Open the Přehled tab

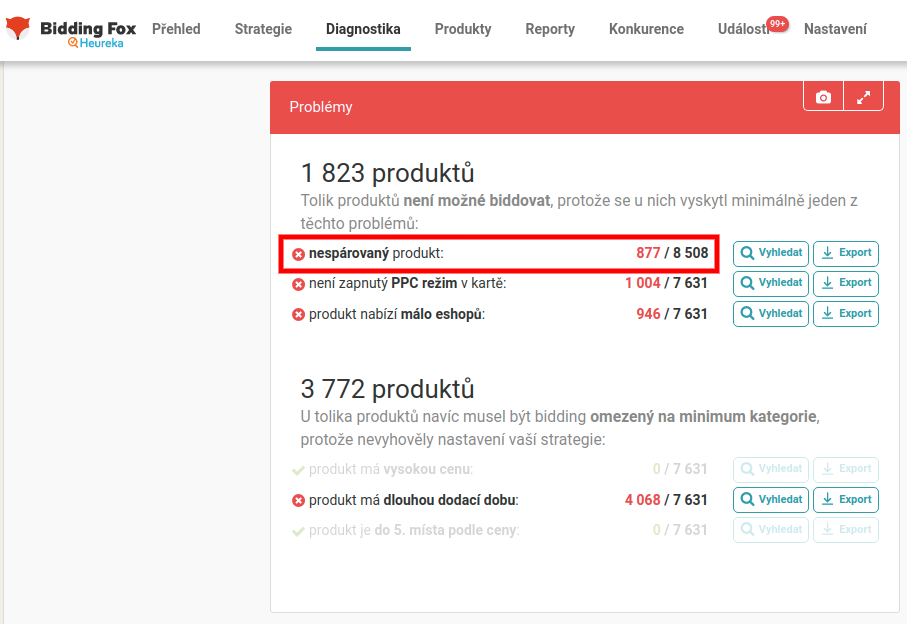176,29
